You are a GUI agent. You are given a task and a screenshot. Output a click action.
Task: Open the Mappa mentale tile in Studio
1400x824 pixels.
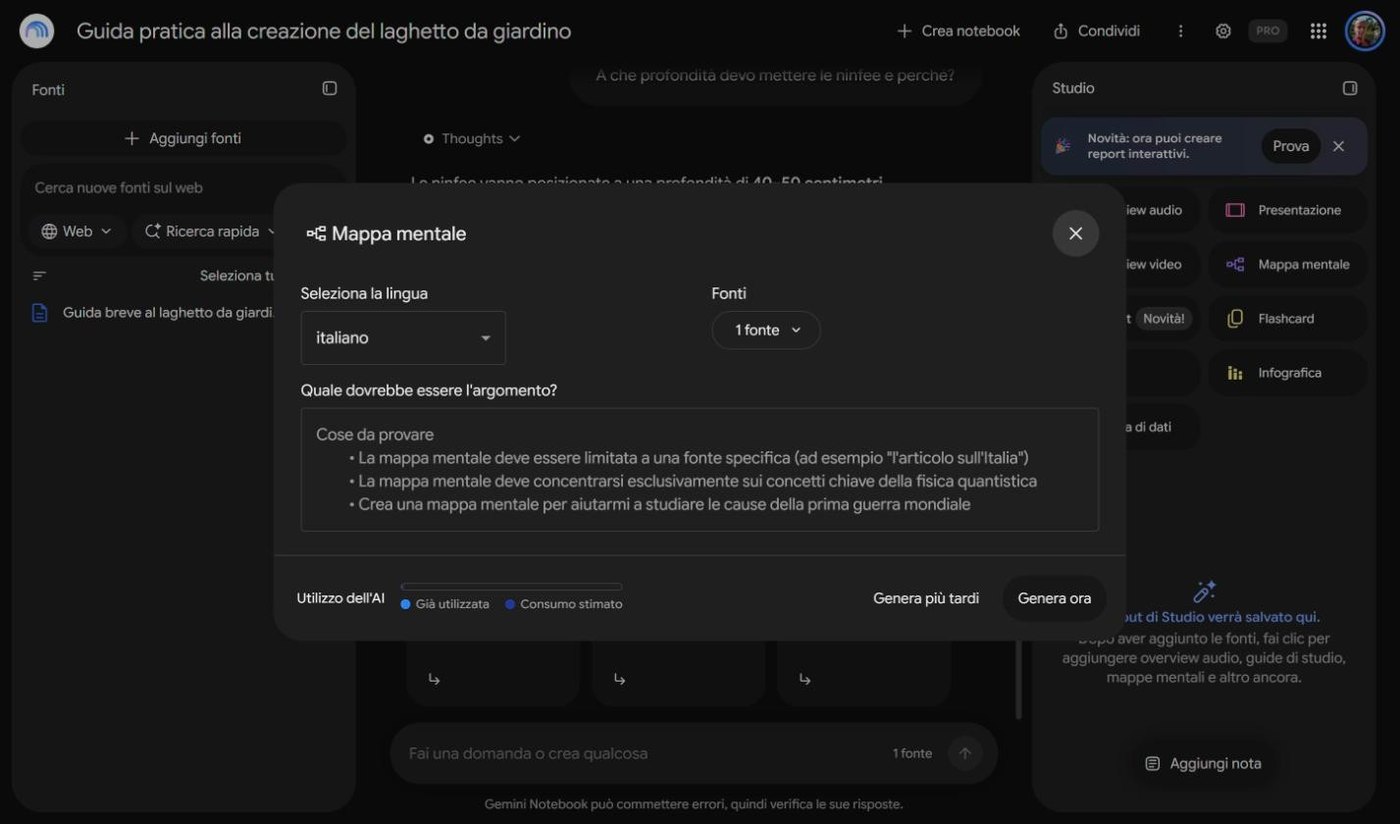tap(1287, 264)
